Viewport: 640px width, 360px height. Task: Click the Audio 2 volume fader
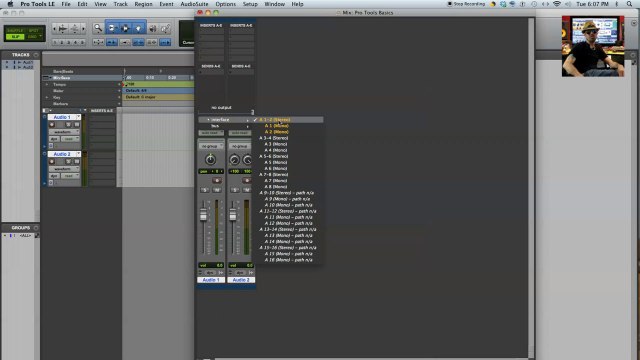(x=233, y=215)
